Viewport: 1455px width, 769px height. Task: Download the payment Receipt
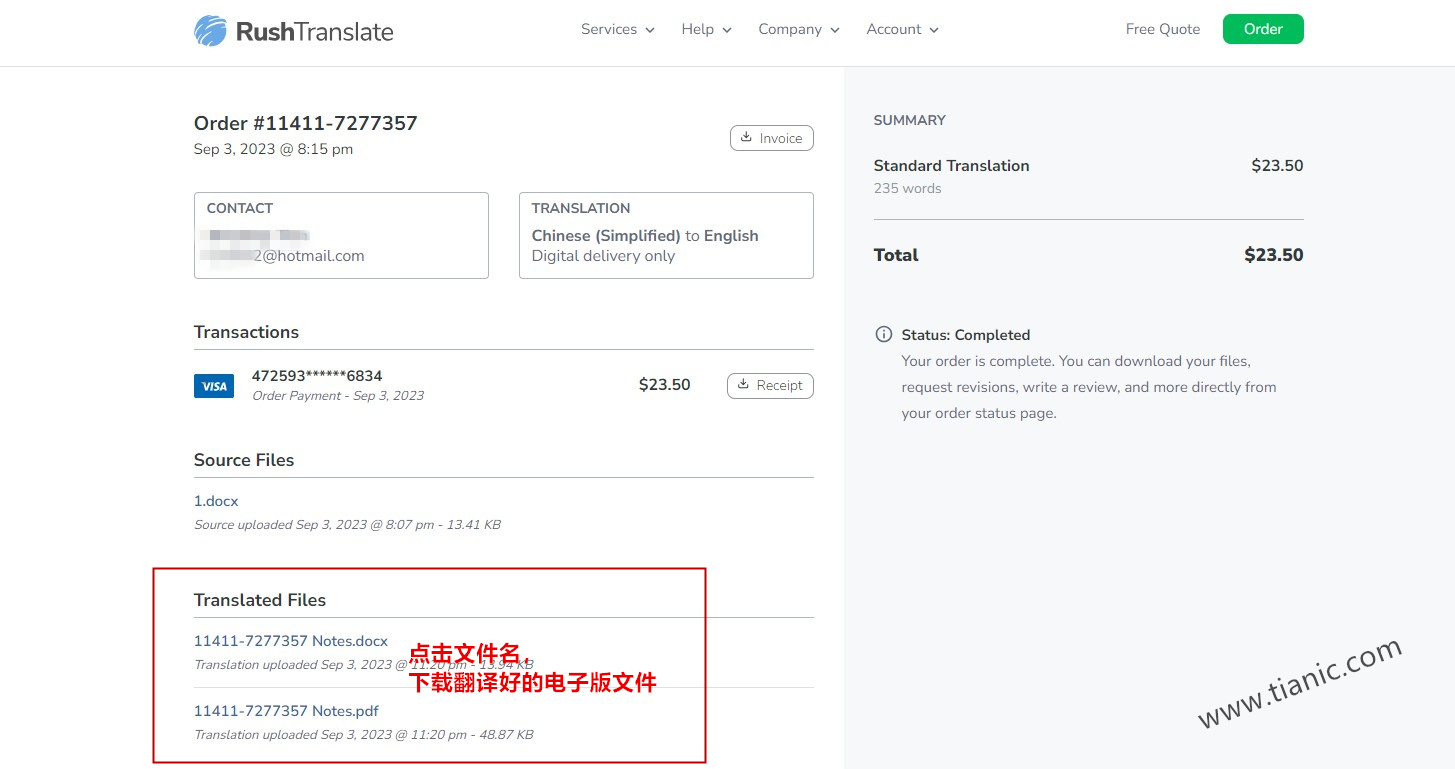pos(770,385)
